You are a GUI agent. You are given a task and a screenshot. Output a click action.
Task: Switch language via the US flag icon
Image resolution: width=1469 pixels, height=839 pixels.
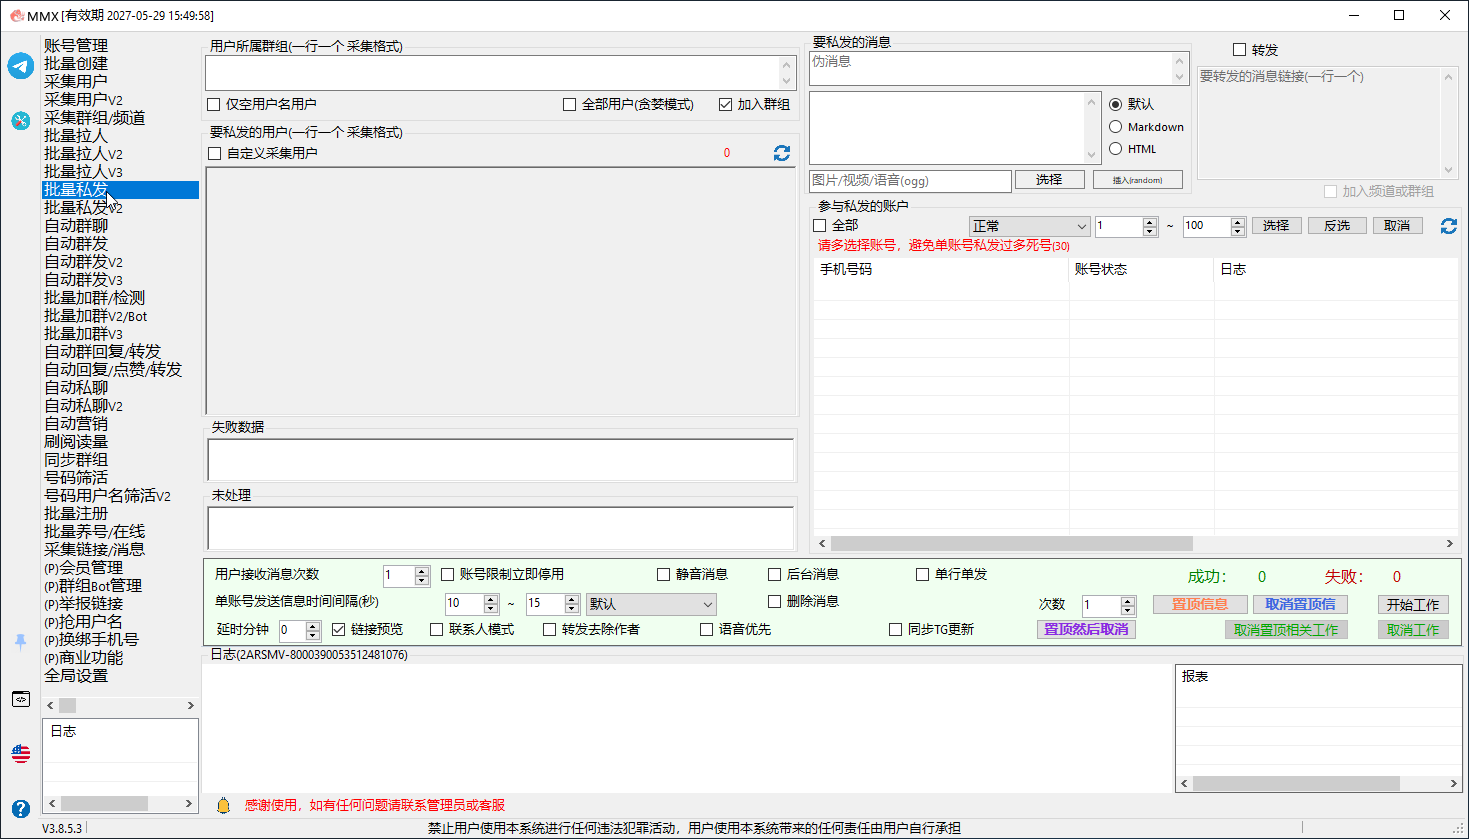click(21, 753)
